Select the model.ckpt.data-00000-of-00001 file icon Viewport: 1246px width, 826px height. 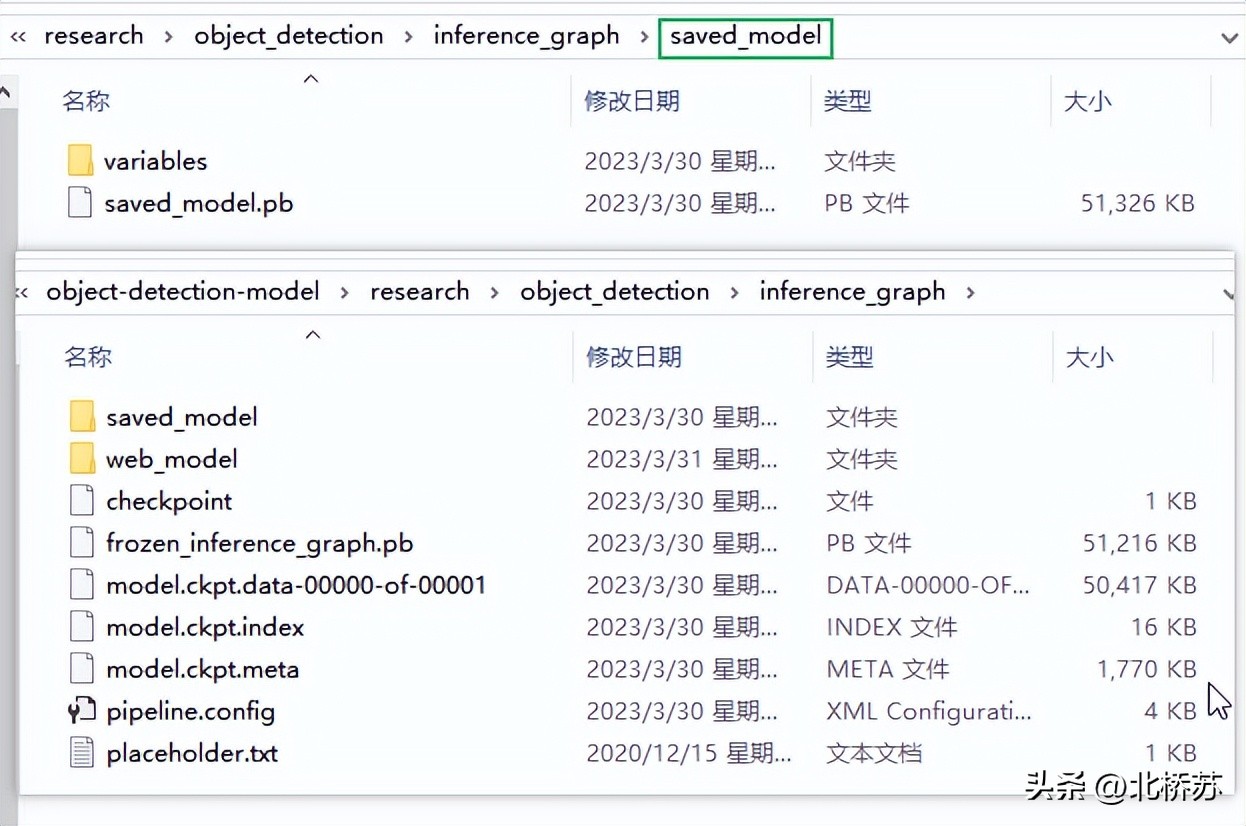(82, 585)
